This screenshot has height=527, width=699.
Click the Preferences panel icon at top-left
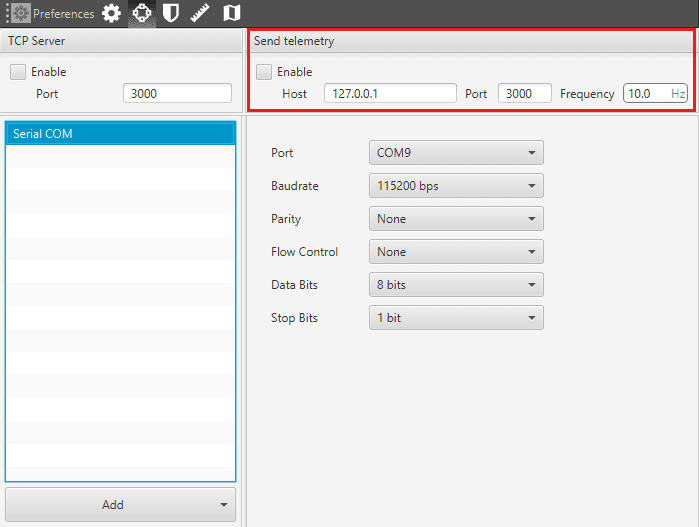click(x=21, y=13)
